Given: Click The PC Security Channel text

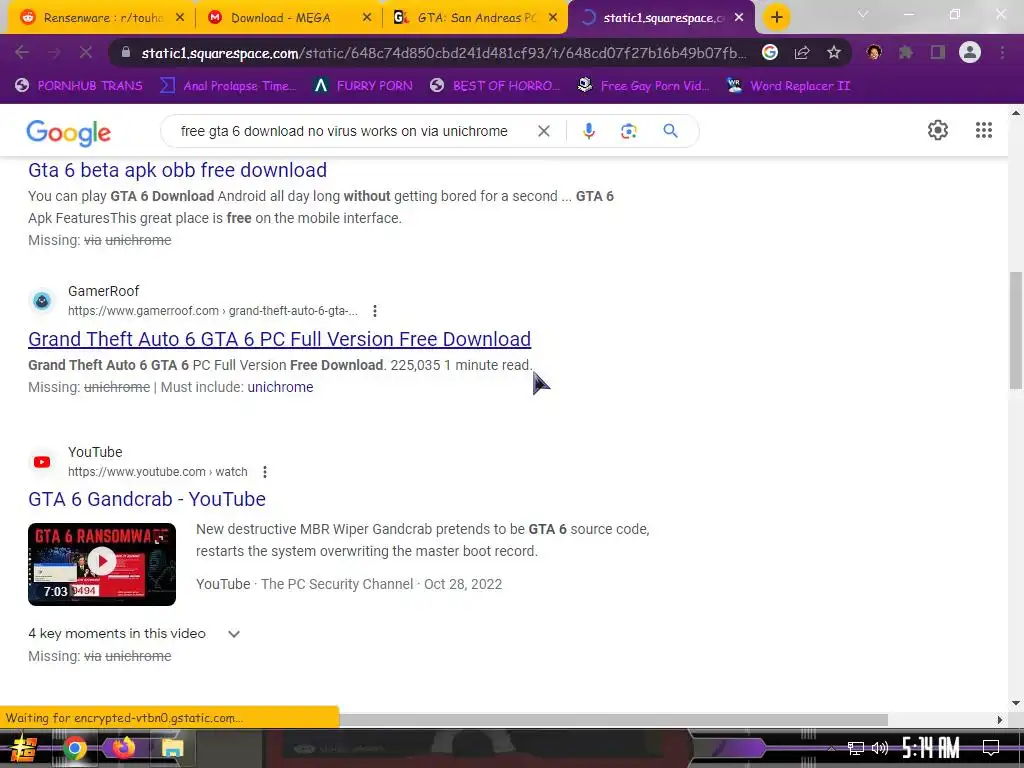Looking at the screenshot, I should click(x=337, y=584).
